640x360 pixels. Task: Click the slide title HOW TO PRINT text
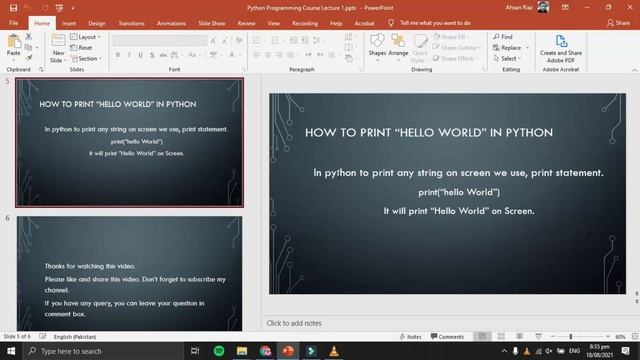(x=429, y=132)
